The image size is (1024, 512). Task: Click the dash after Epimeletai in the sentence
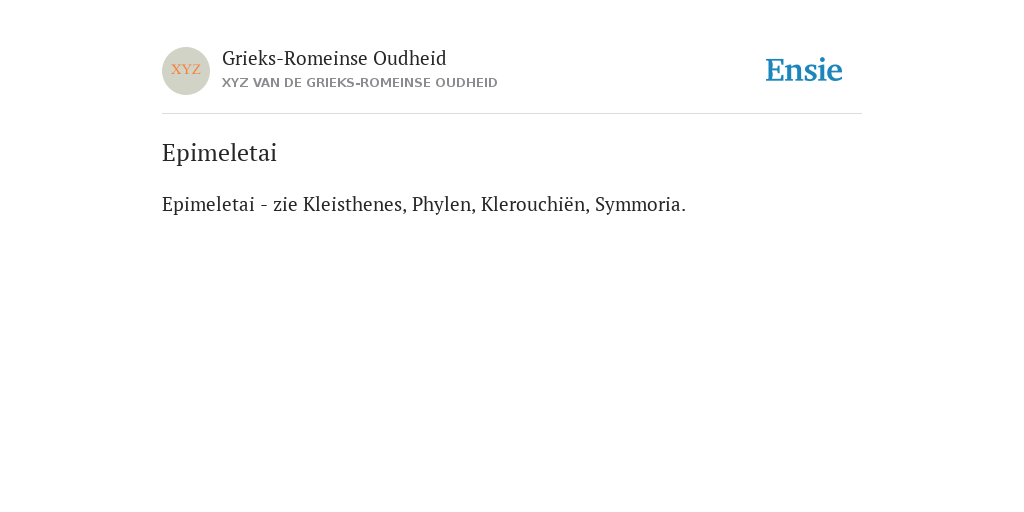pyautogui.click(x=264, y=206)
